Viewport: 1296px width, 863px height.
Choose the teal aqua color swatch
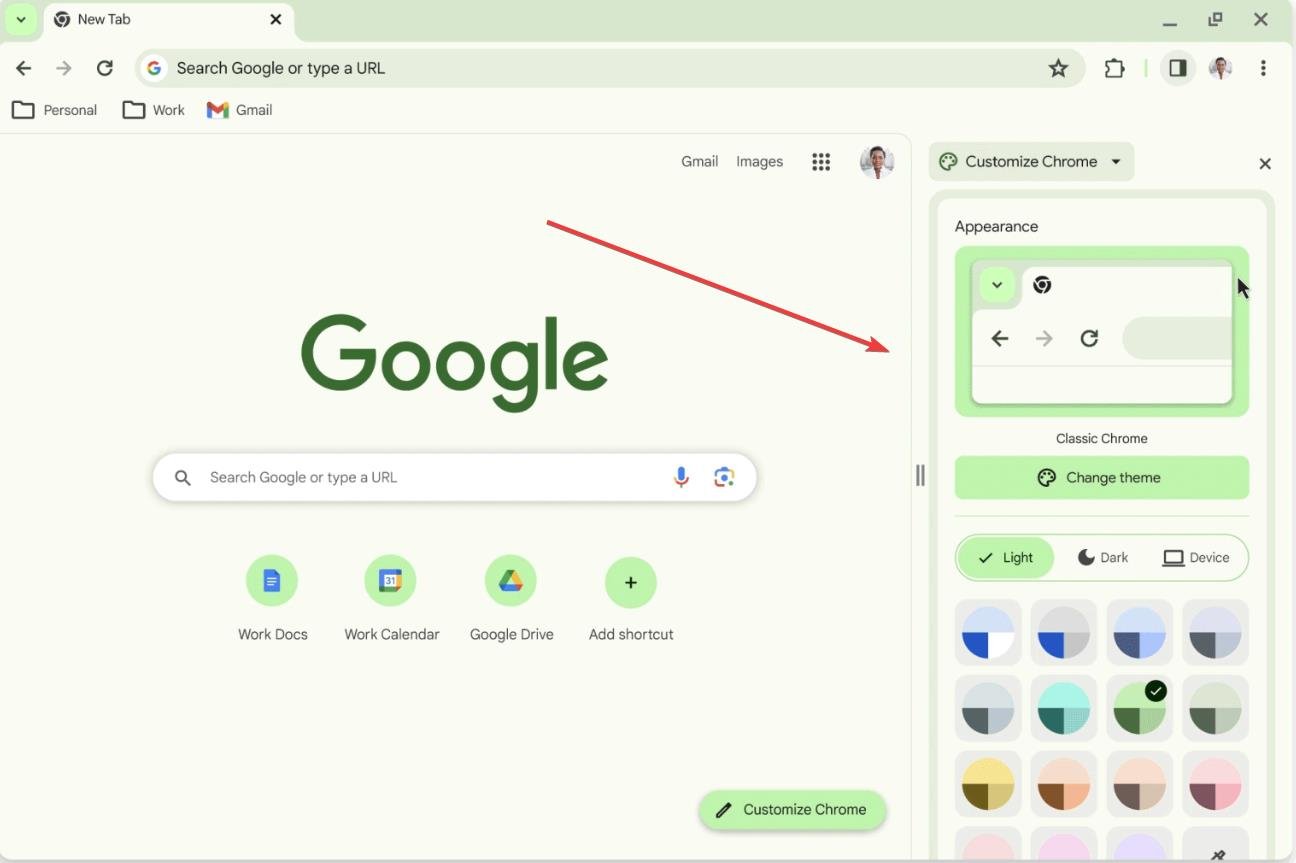(1064, 708)
